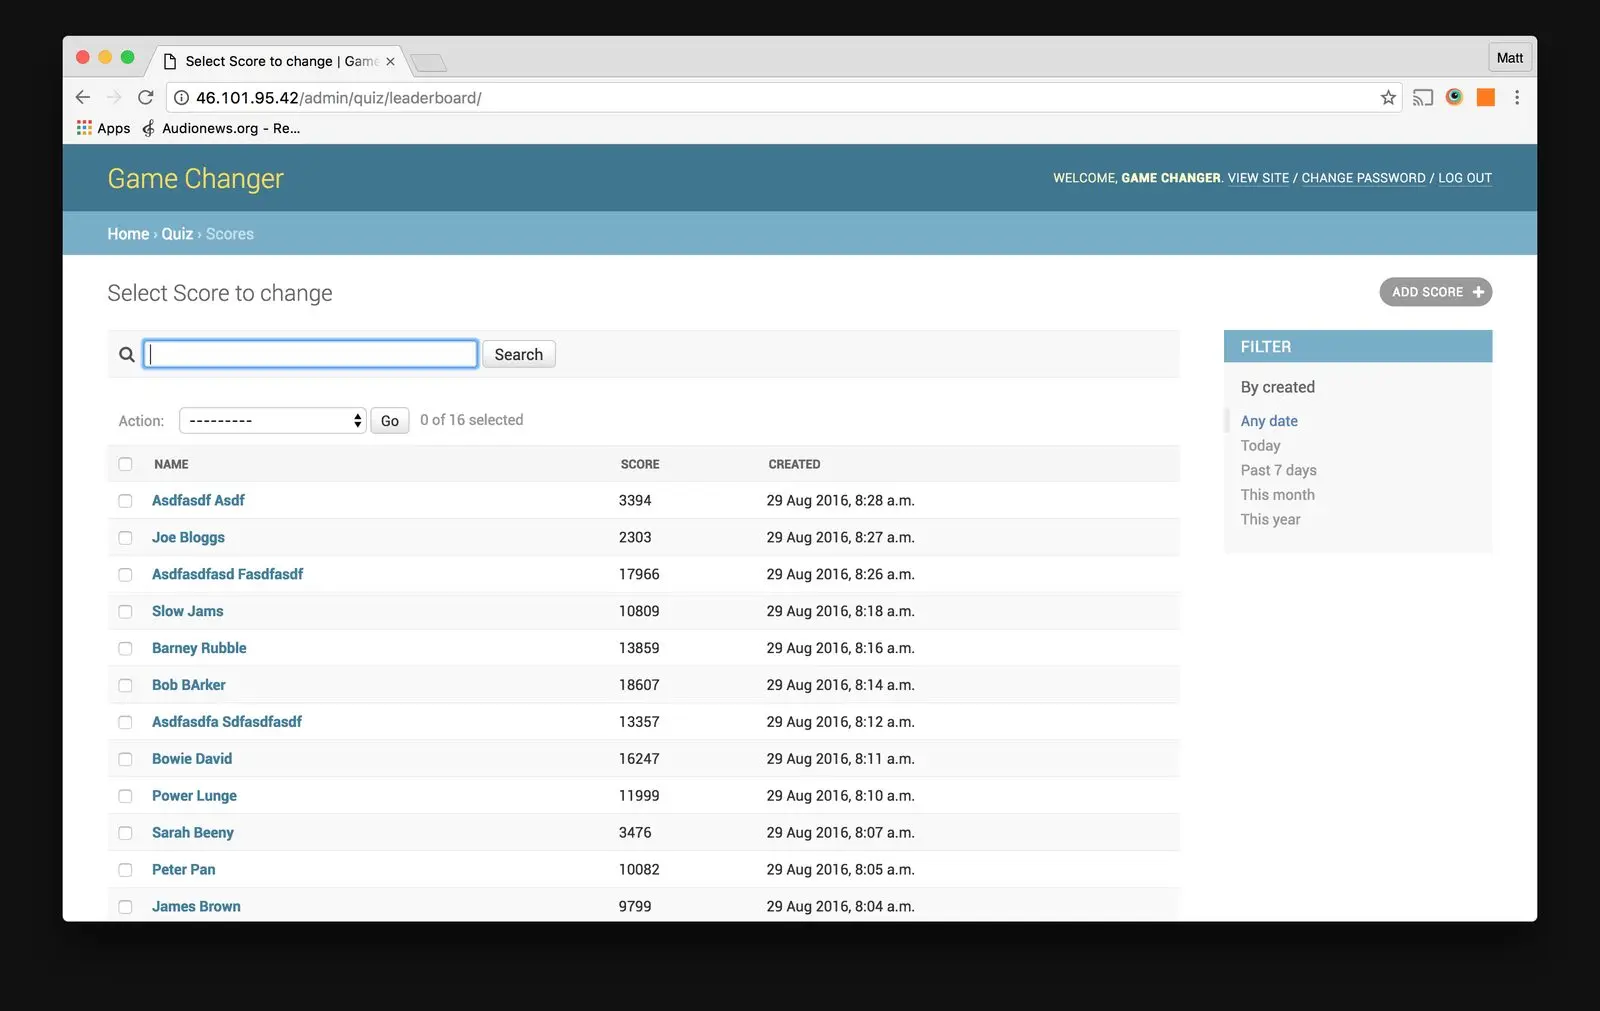Open the Chrome three-dot menu

(x=1517, y=97)
